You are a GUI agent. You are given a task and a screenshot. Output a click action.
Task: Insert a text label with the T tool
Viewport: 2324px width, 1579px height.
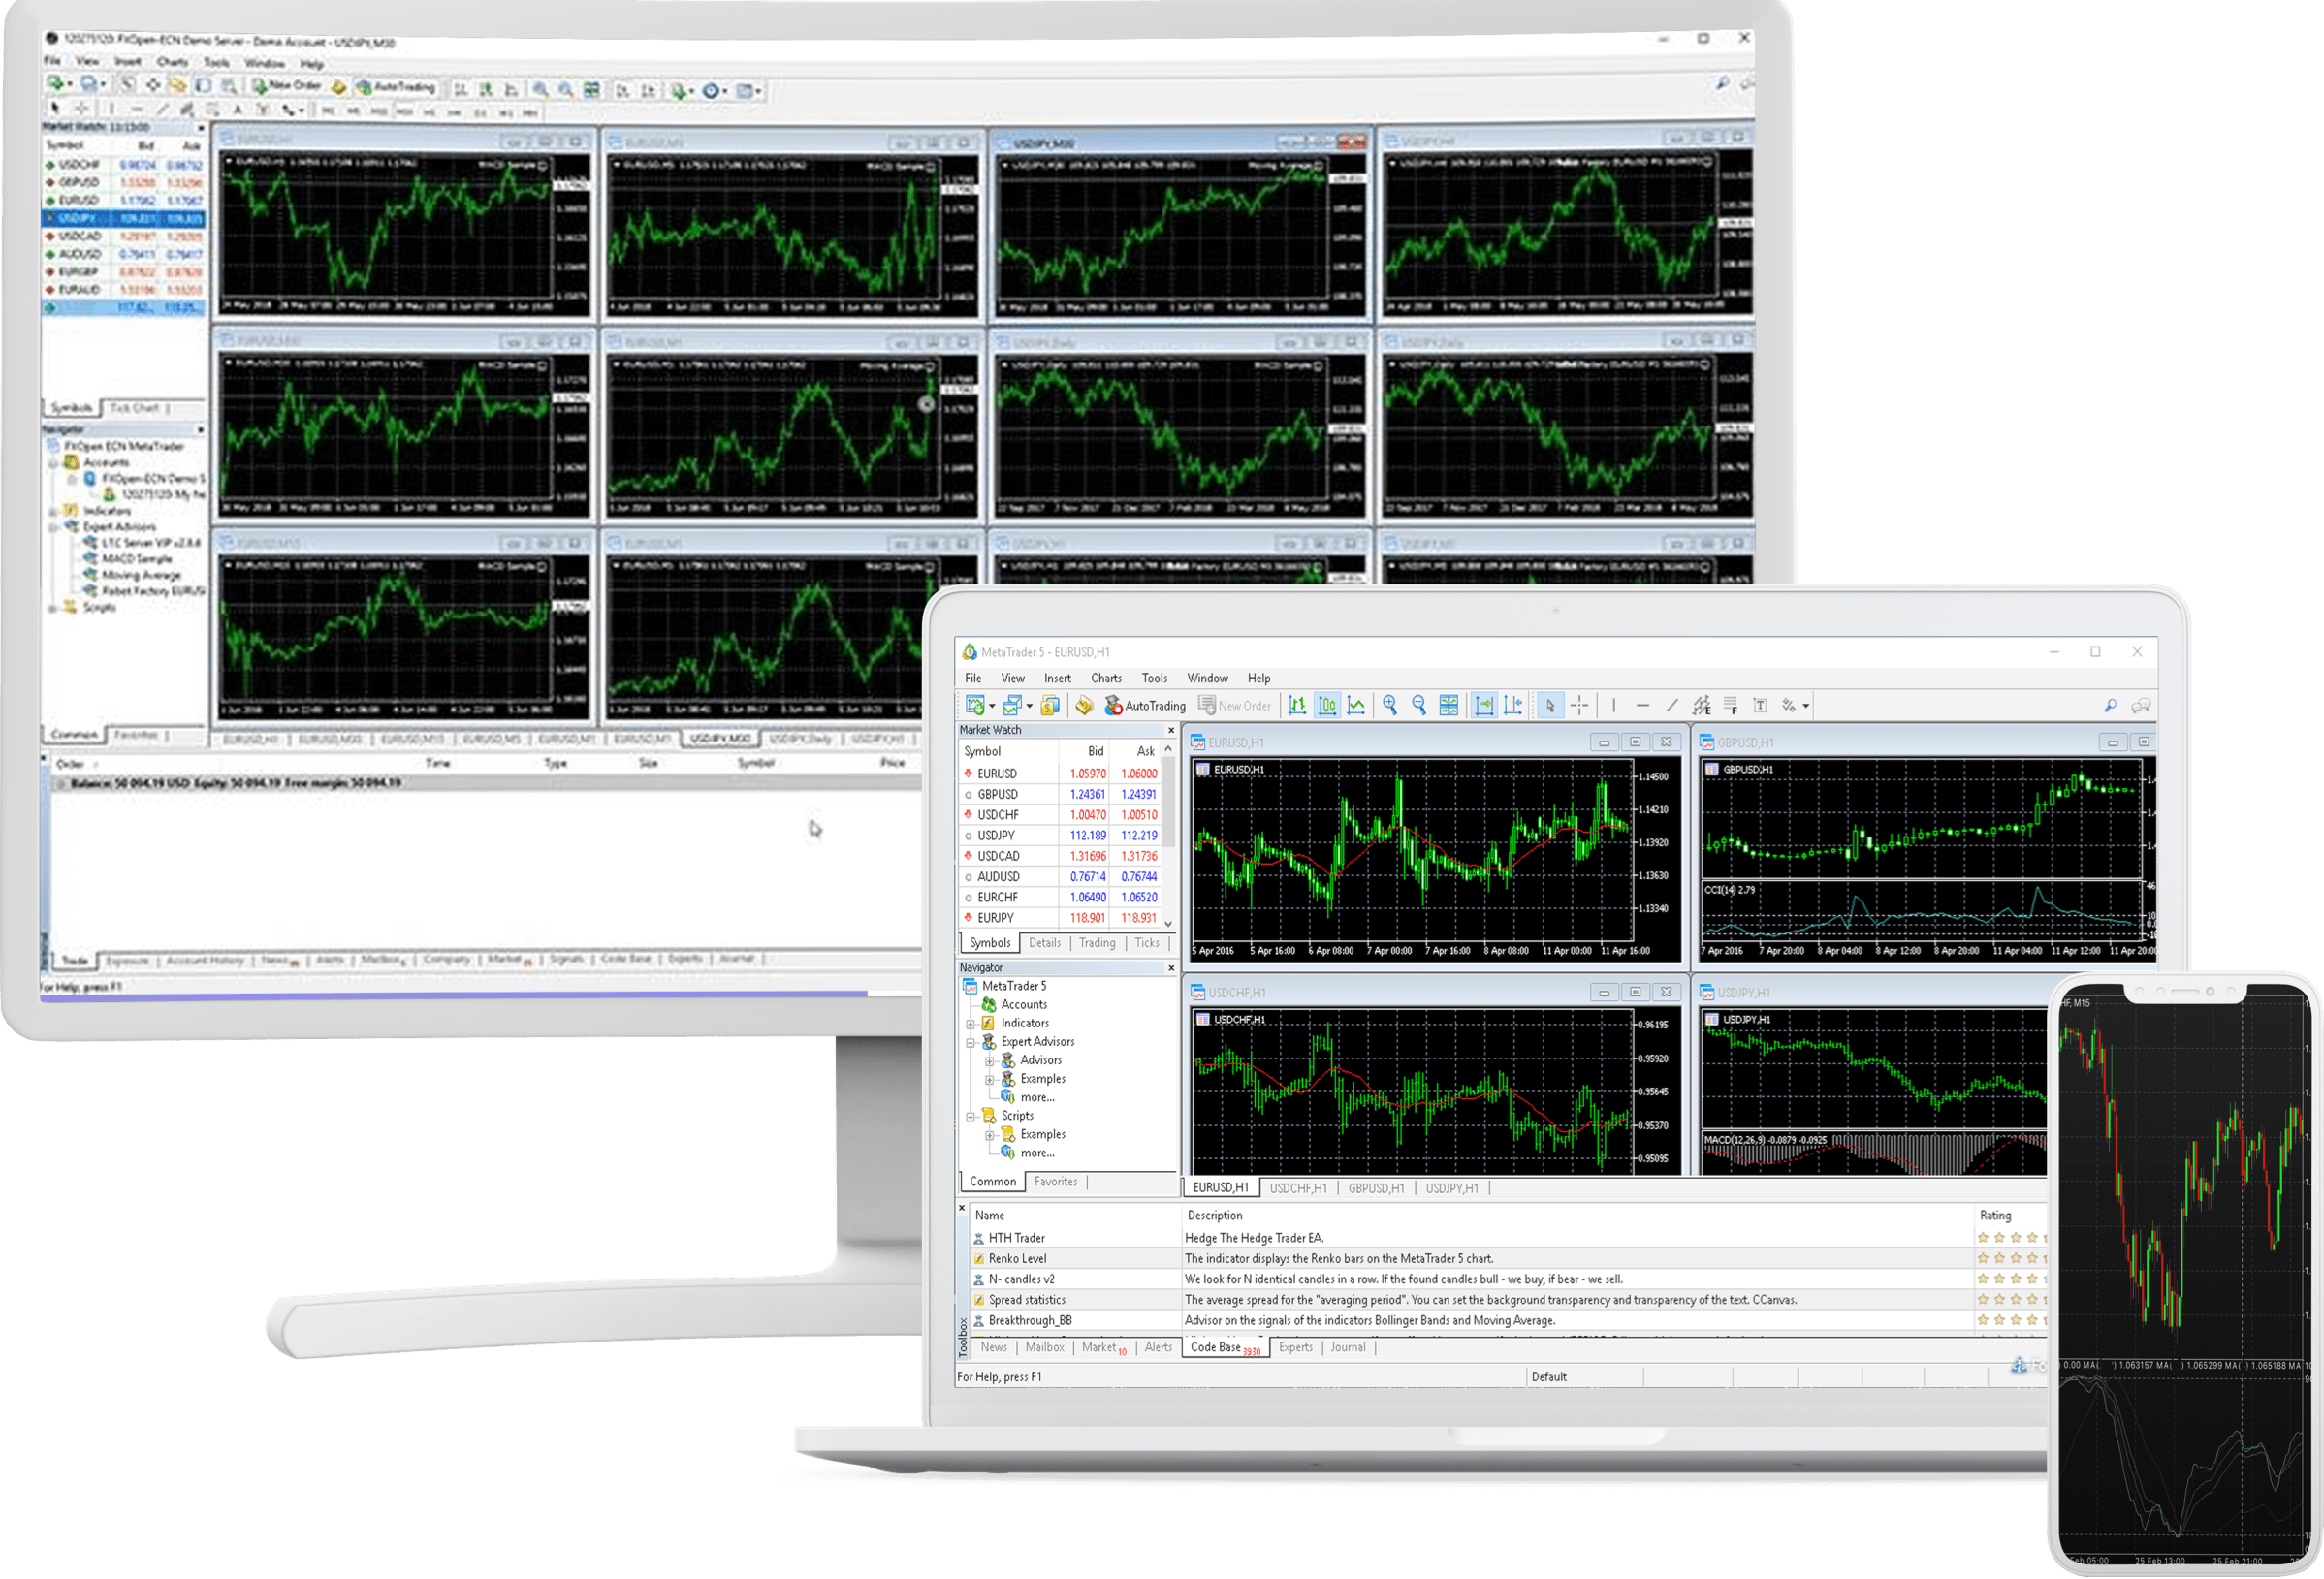(x=1760, y=706)
